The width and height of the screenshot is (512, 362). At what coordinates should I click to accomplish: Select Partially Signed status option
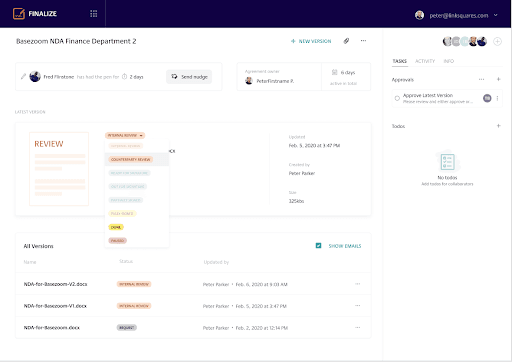[x=126, y=200]
